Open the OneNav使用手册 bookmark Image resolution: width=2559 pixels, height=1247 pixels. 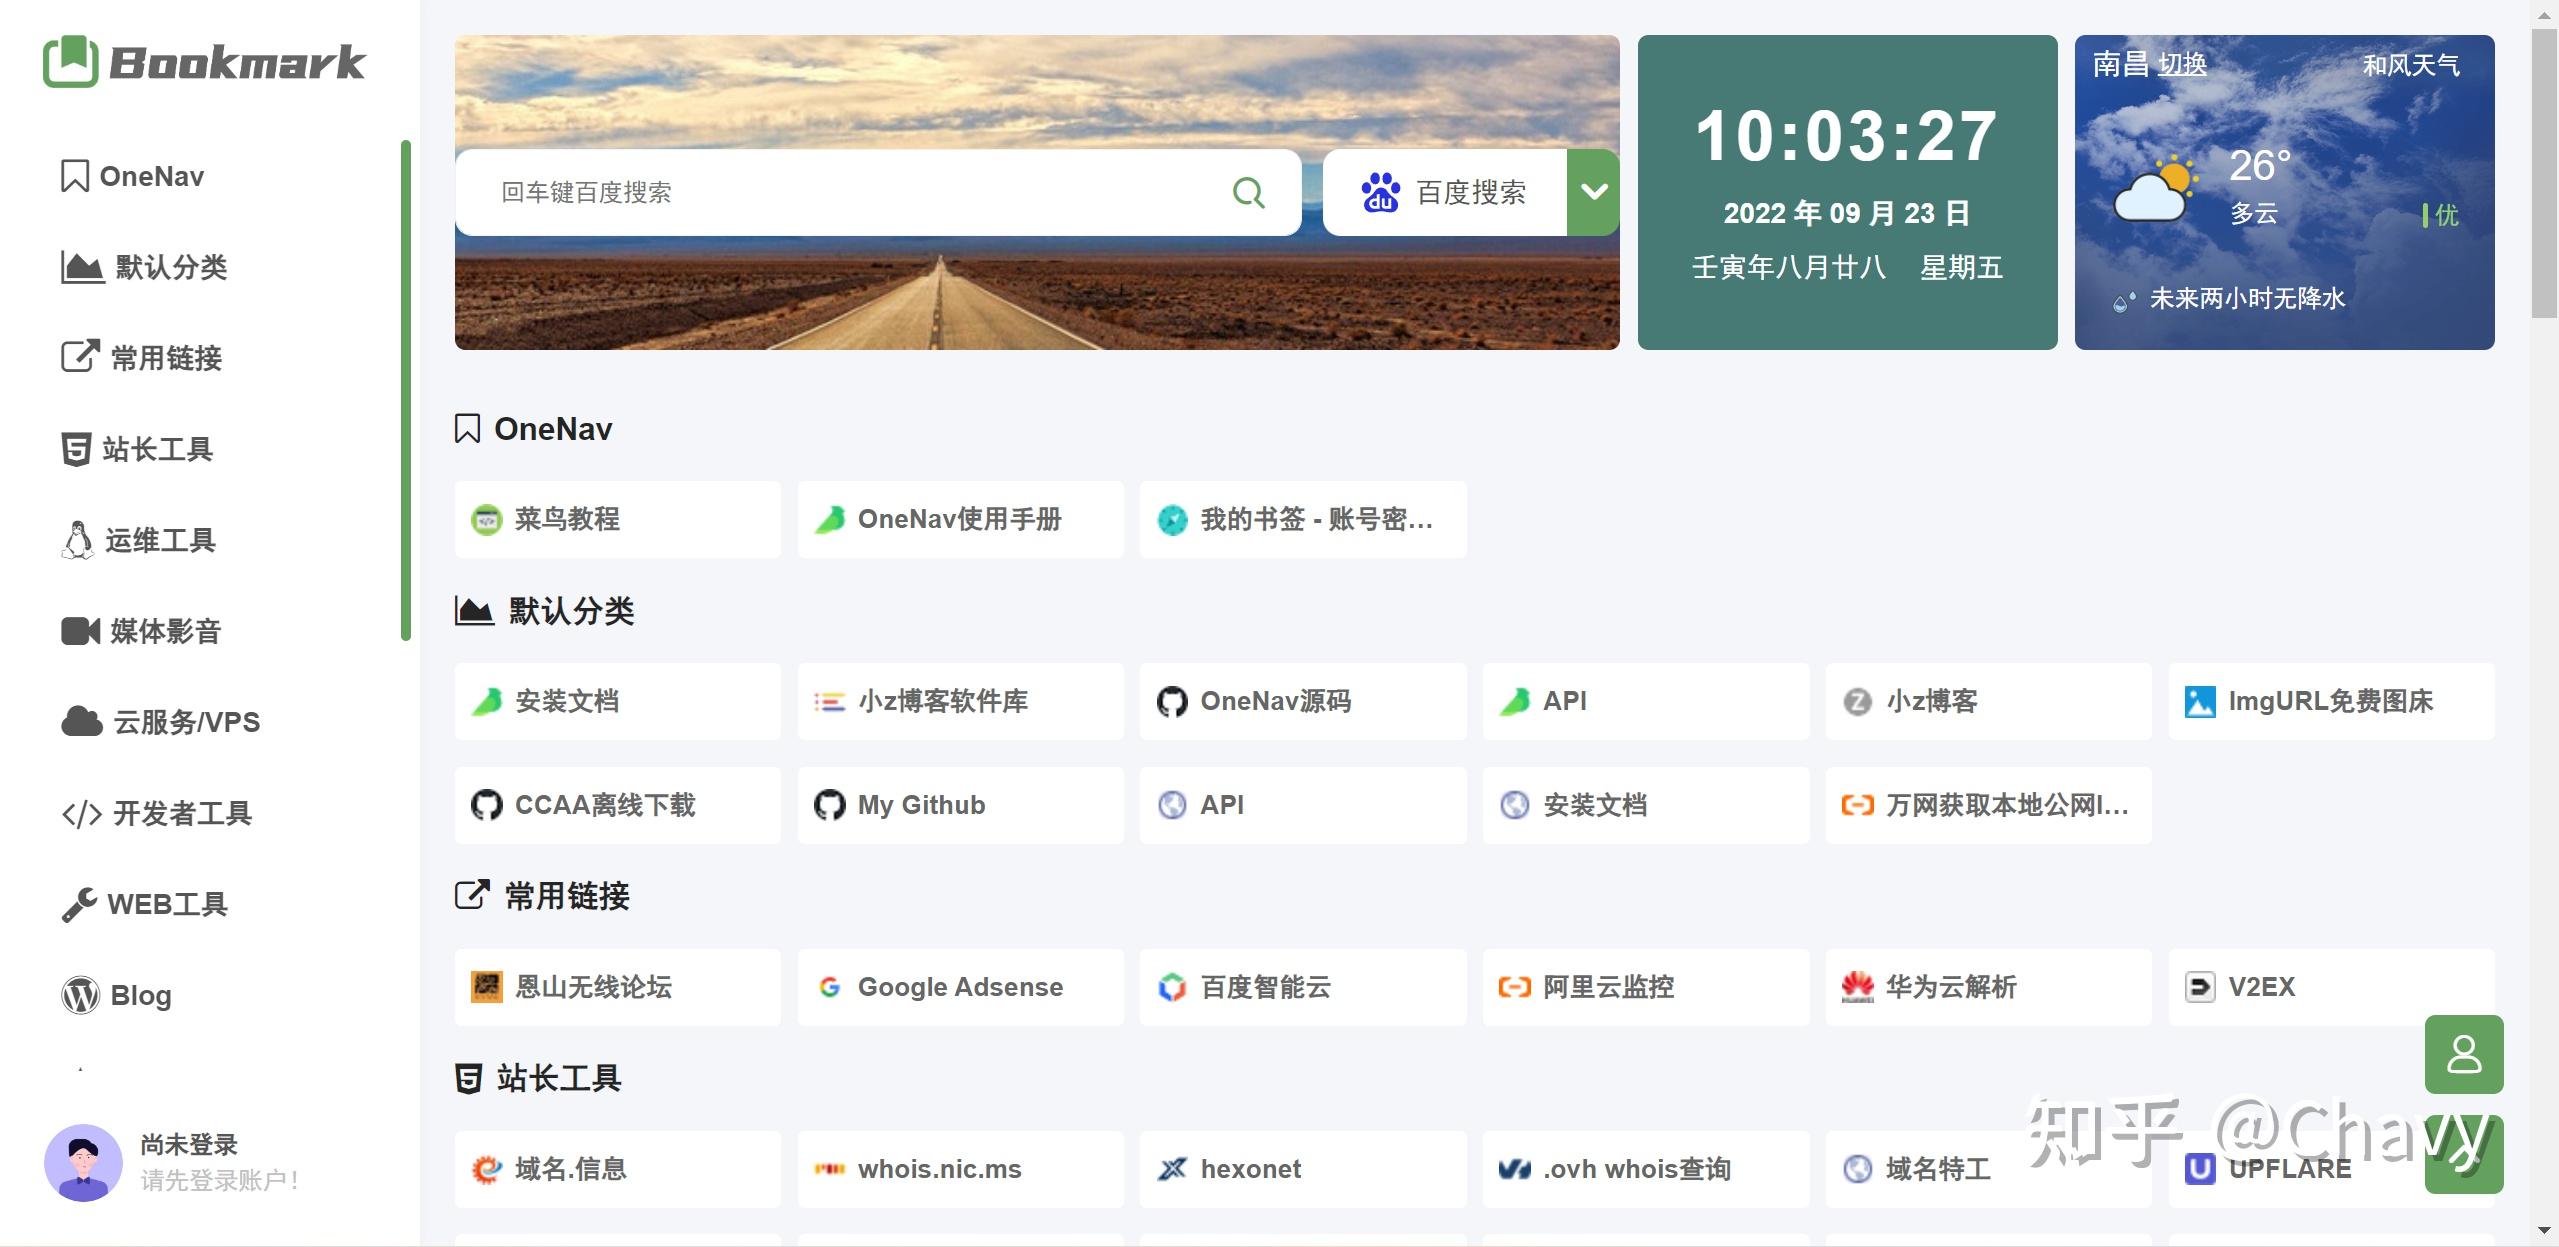click(x=960, y=519)
